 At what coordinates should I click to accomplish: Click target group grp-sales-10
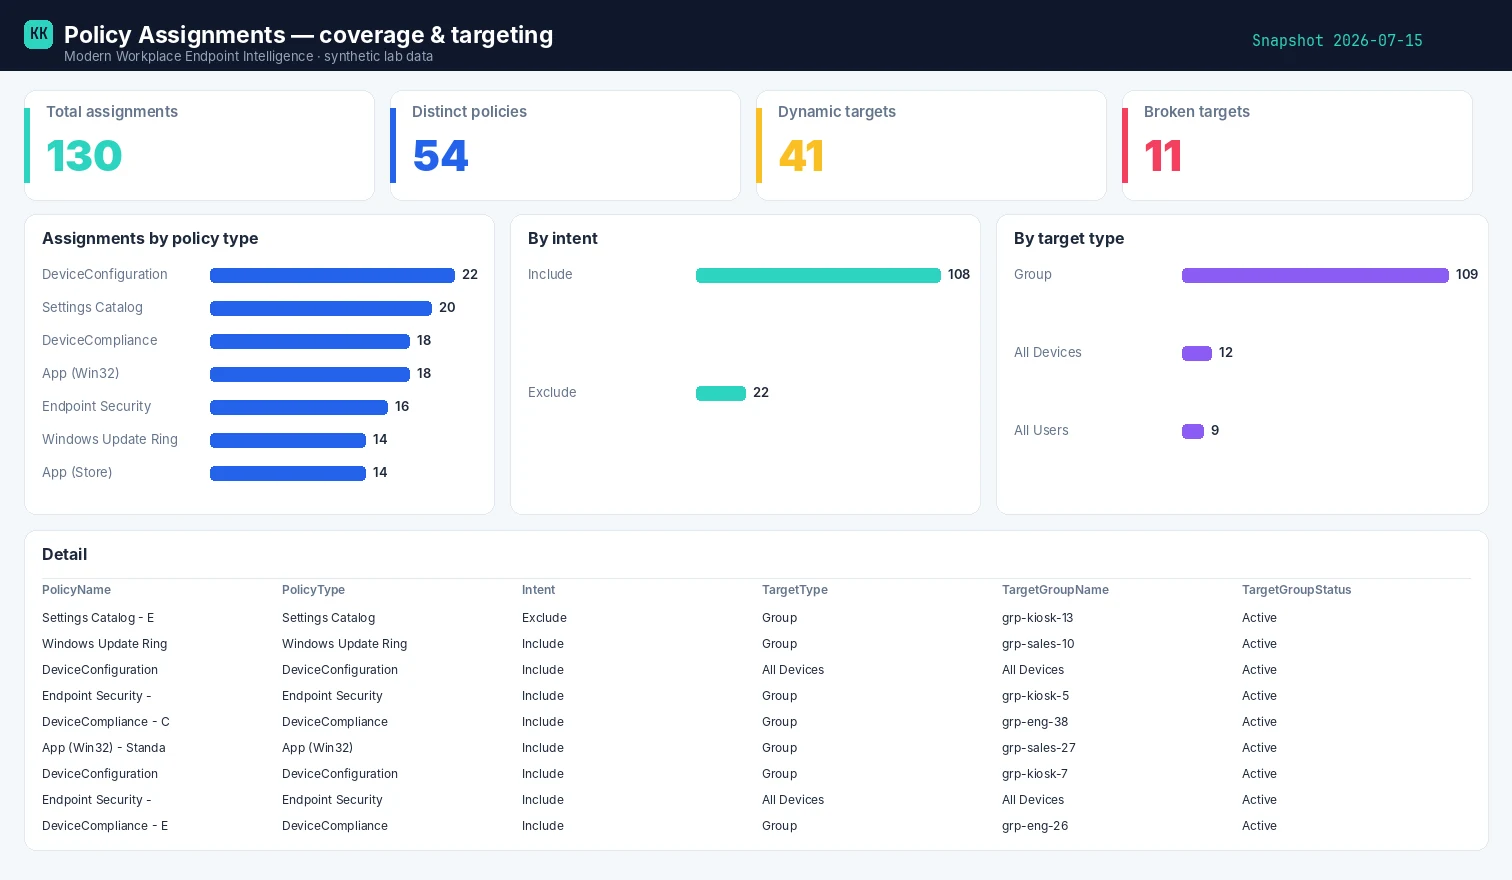click(x=1038, y=644)
